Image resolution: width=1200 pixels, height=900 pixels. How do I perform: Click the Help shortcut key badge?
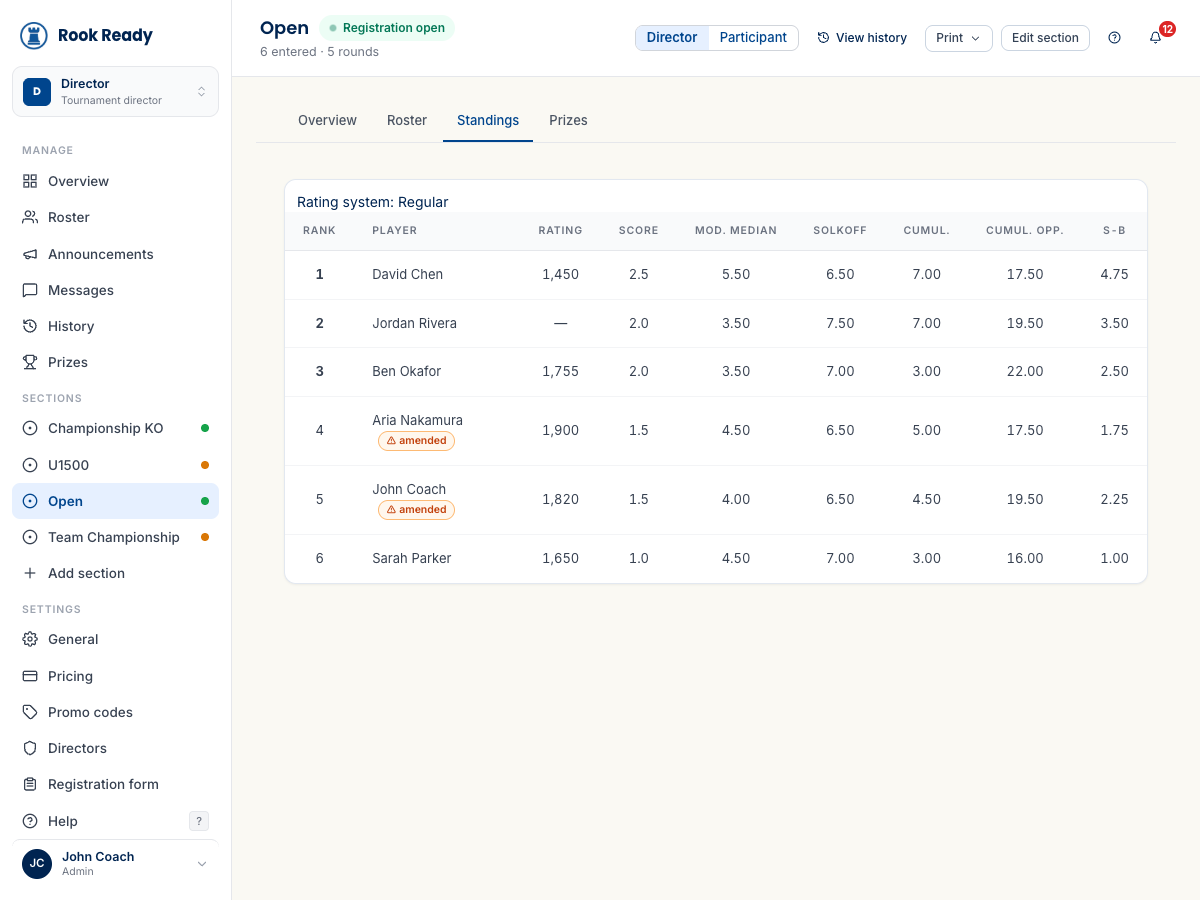(199, 821)
